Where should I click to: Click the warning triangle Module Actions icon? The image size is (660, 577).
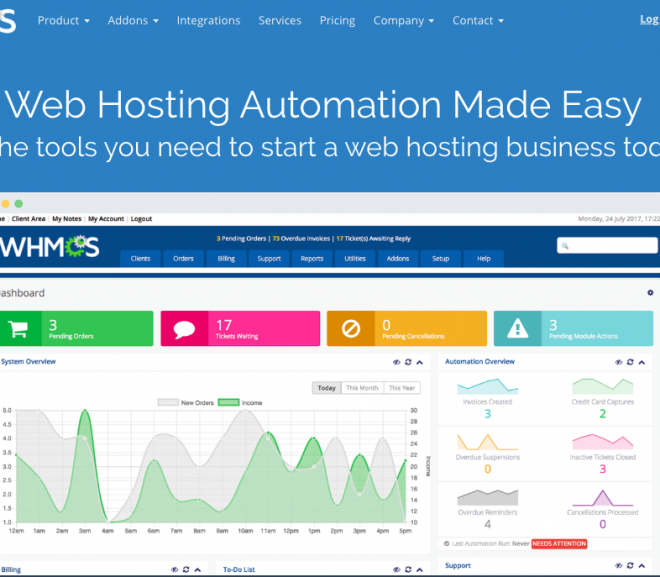pos(517,329)
